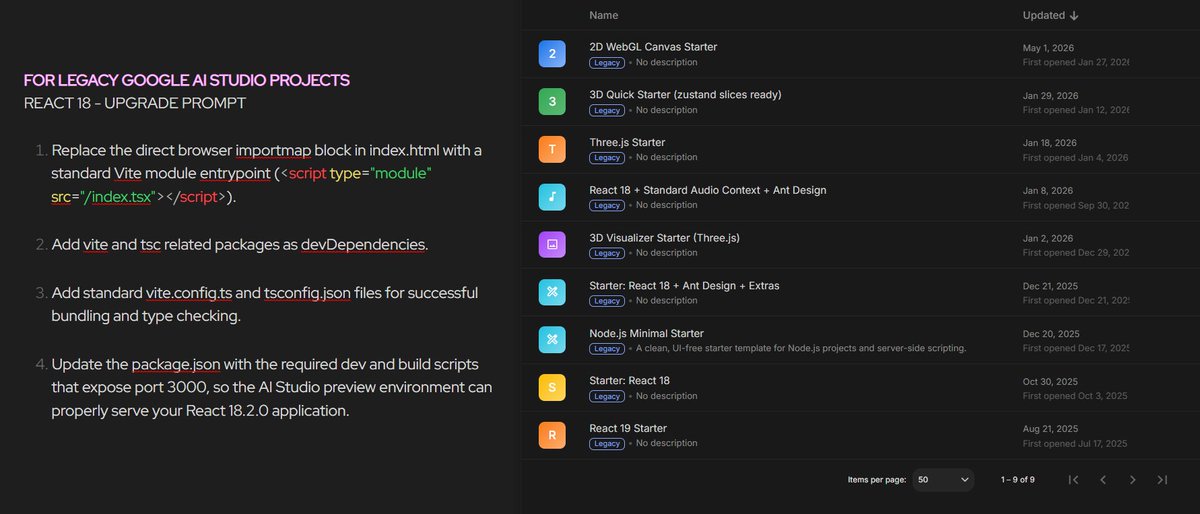Open 2D WebGL Canvas Starter project
Screen dimensions: 1200x514
pos(653,47)
